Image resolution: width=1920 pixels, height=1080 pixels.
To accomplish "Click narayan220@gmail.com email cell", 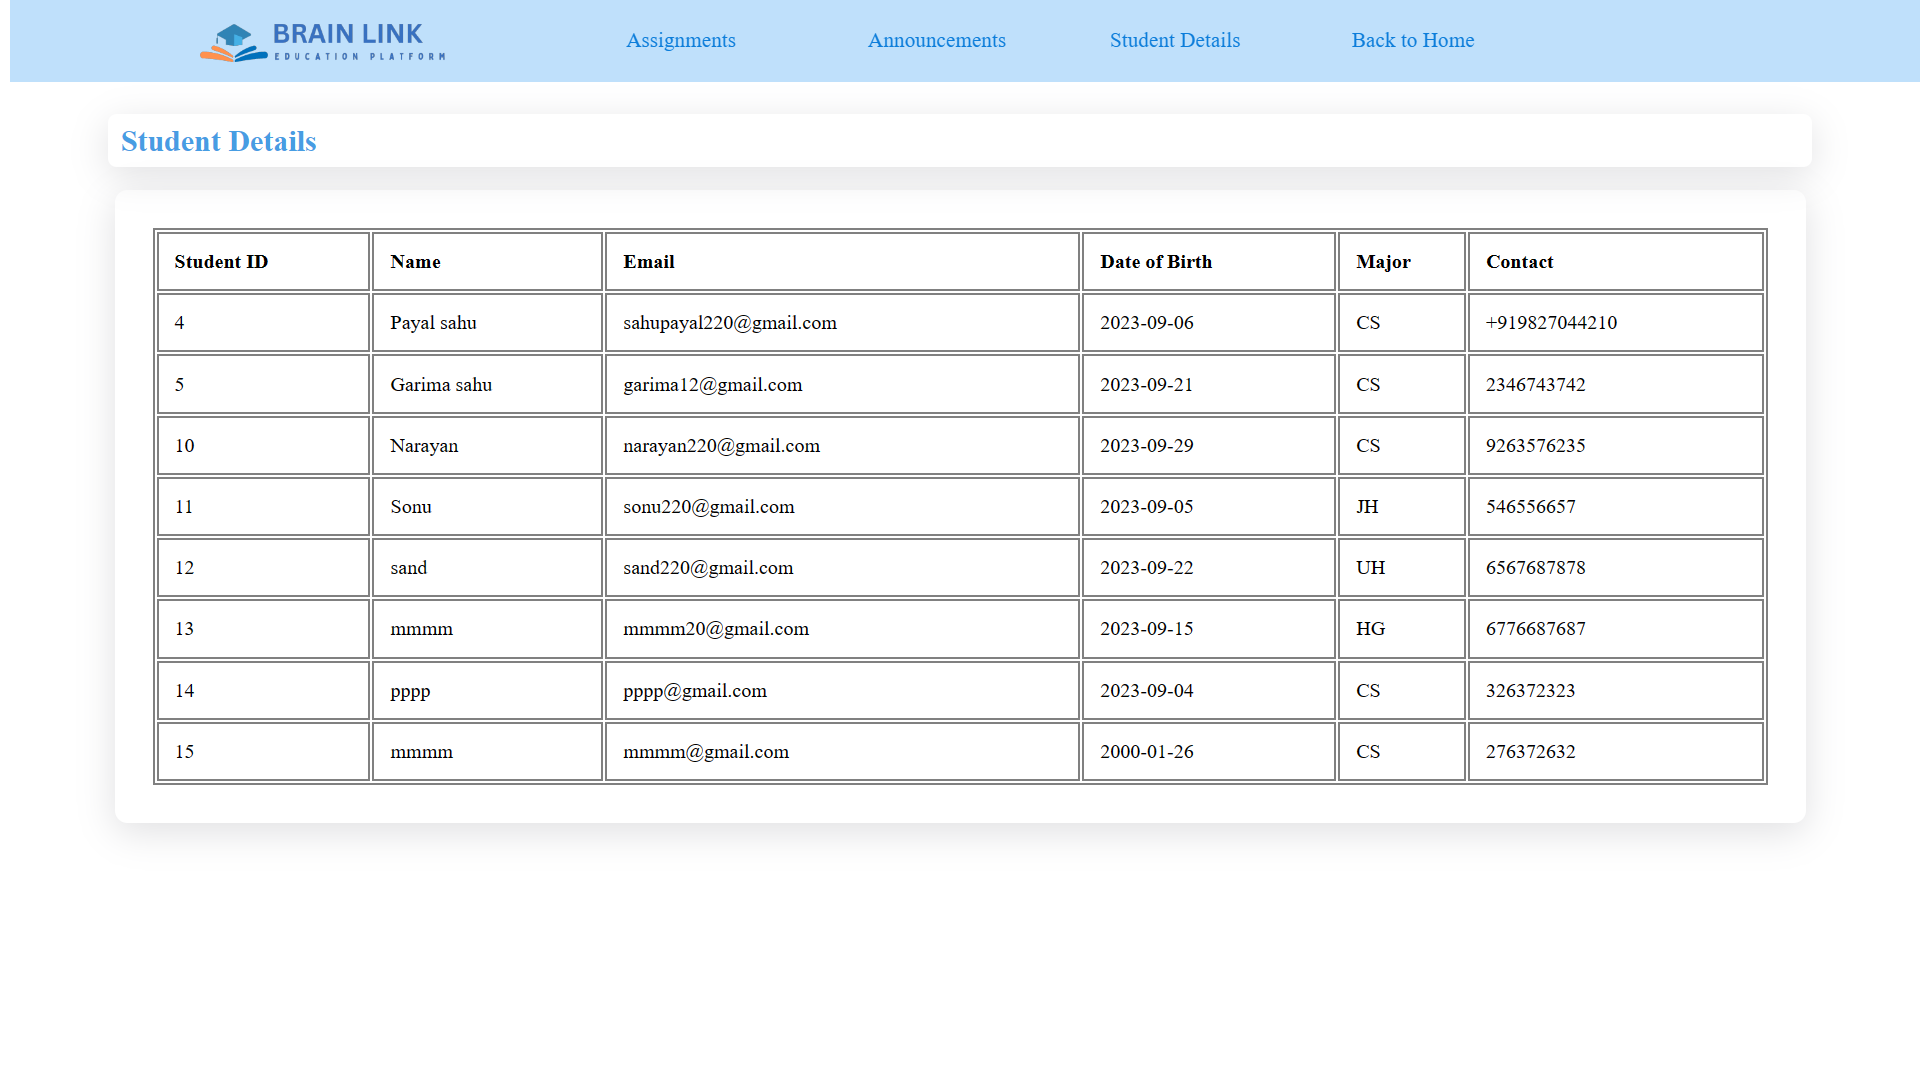I will click(721, 446).
